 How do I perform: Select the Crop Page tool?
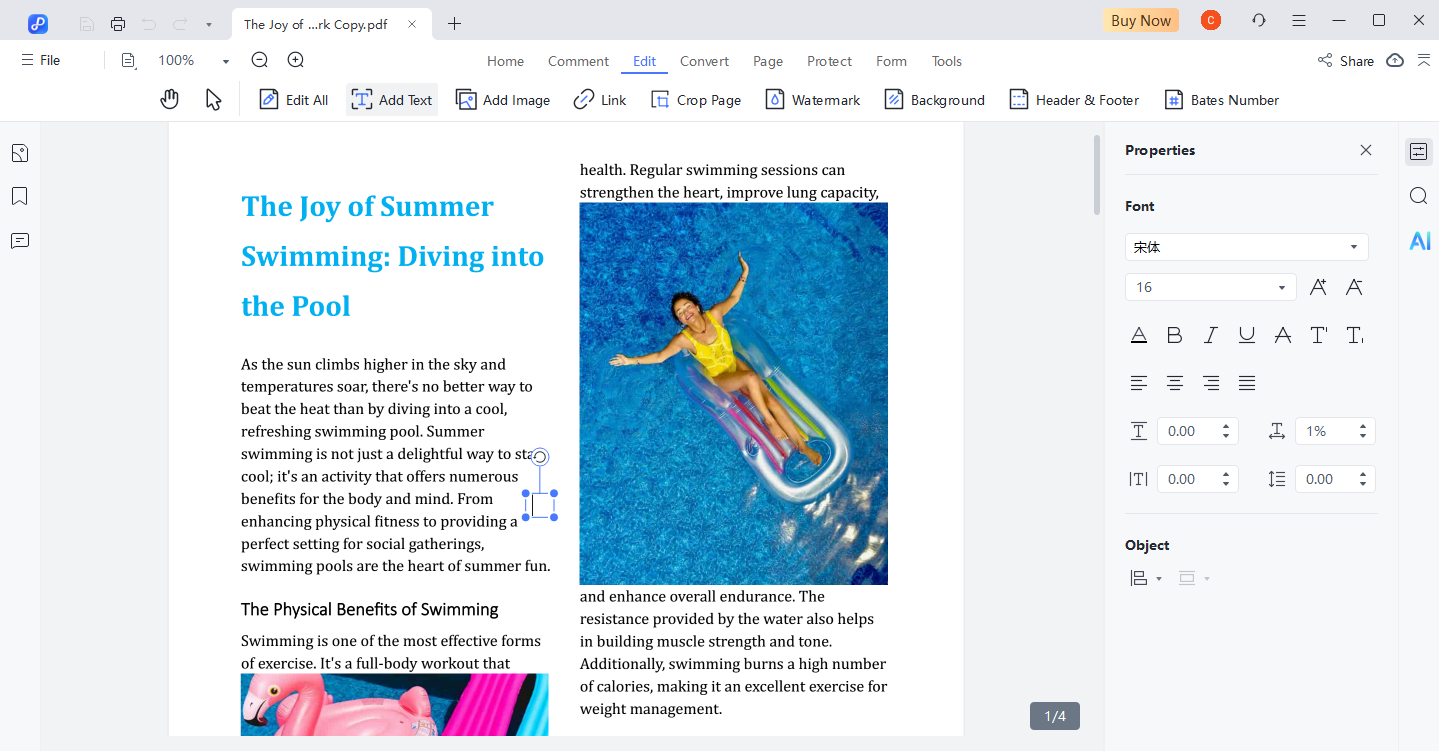696,99
